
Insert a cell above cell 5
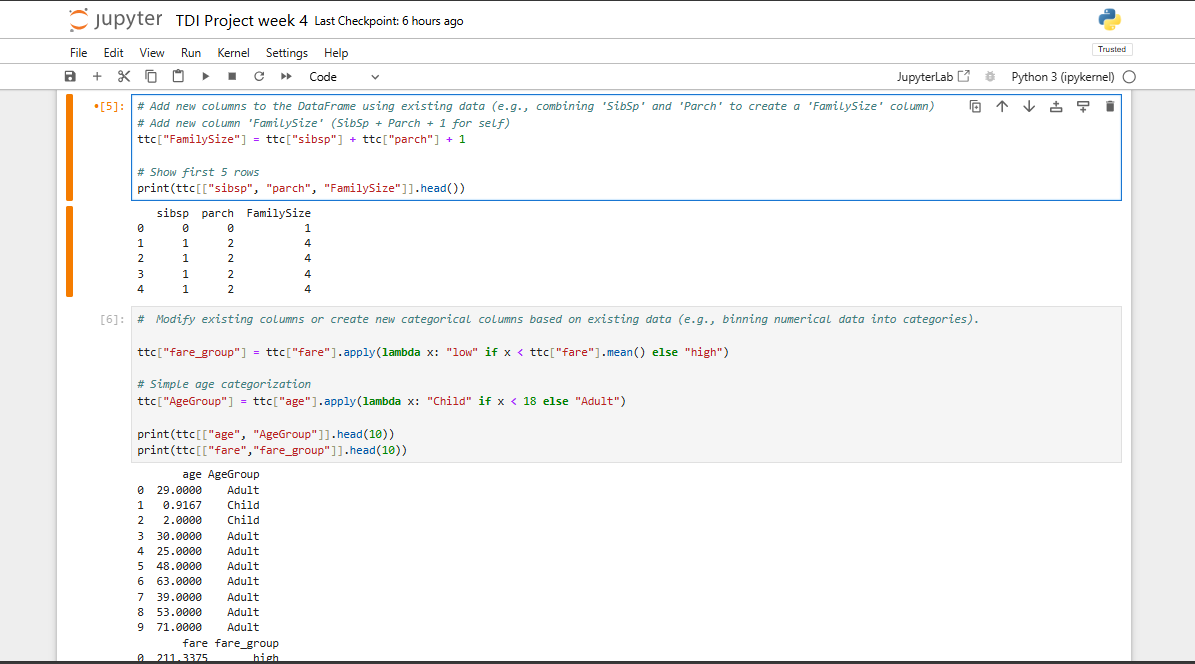point(1056,107)
